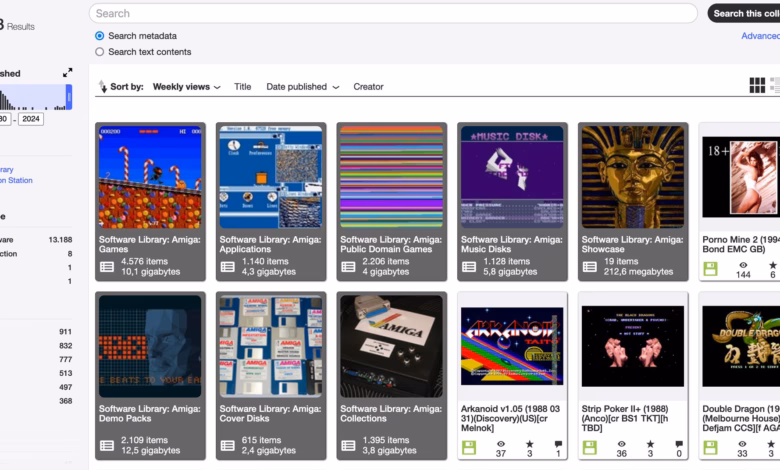Viewport: 780px width, 470px height.
Task: Click favorites star on Strip Poker card
Action: click(650, 444)
